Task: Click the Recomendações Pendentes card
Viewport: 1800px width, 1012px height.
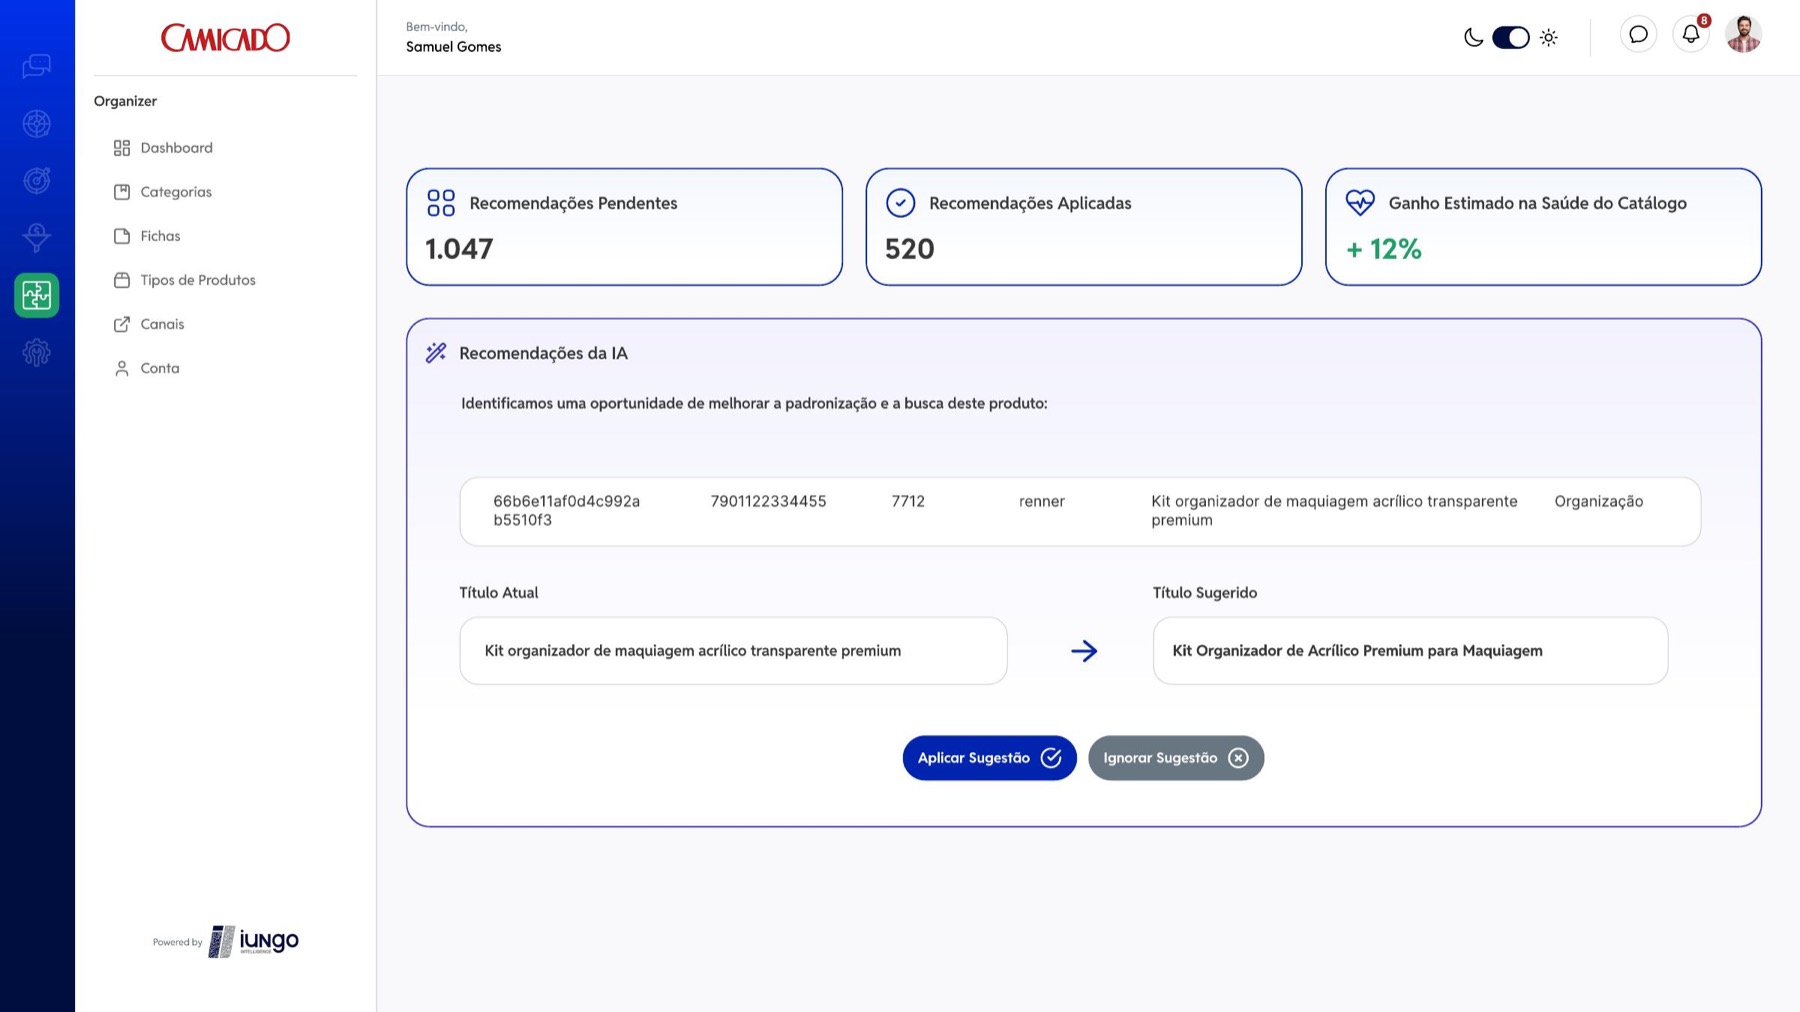Action: coord(624,227)
